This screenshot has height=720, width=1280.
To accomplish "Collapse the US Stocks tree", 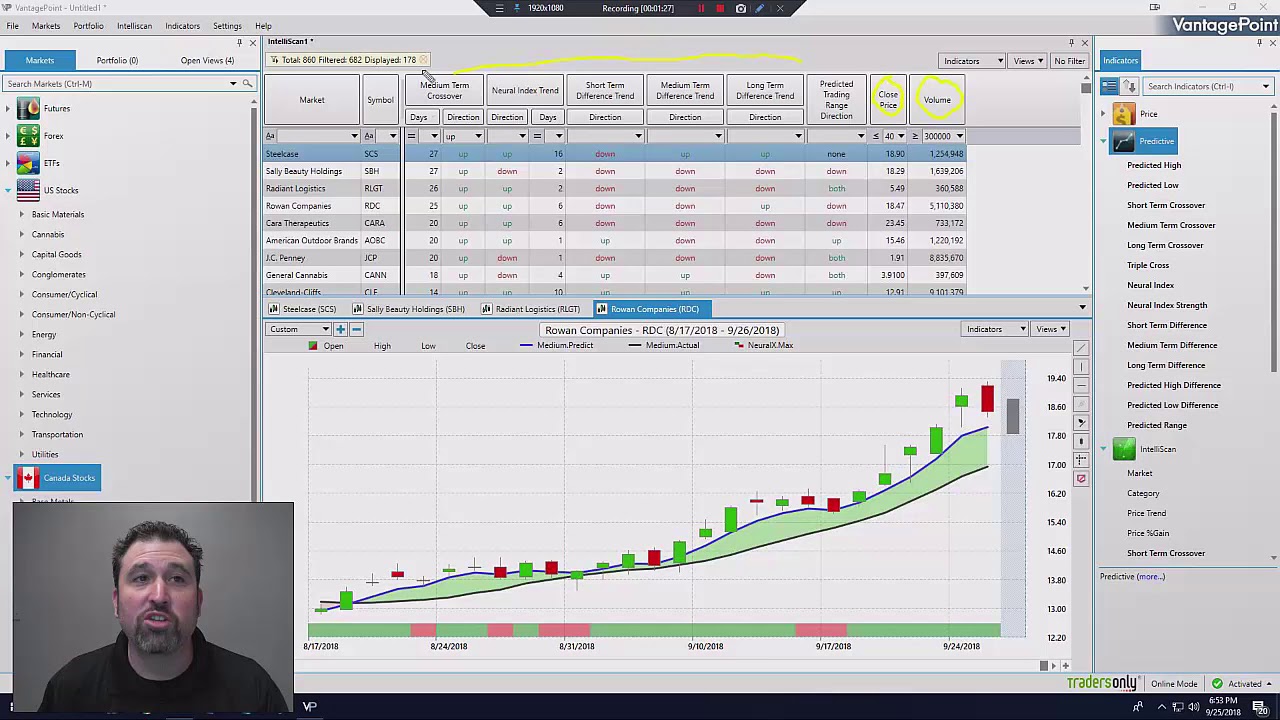I will (x=9, y=190).
